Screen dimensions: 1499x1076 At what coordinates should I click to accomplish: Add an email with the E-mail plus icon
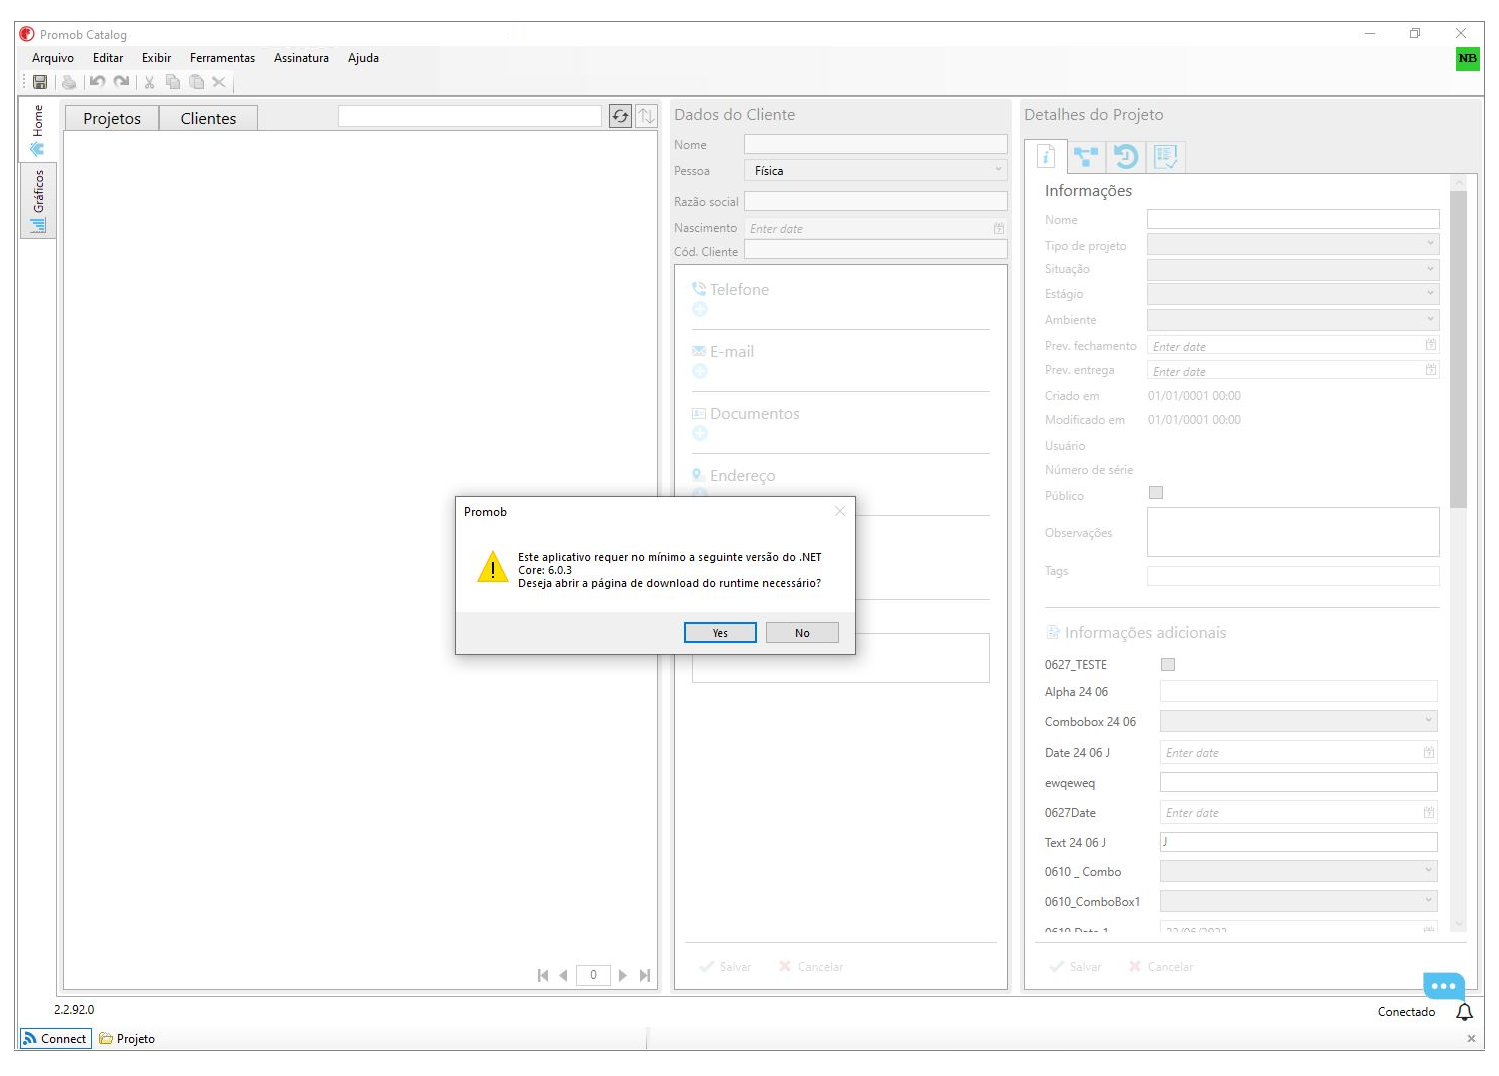click(700, 372)
